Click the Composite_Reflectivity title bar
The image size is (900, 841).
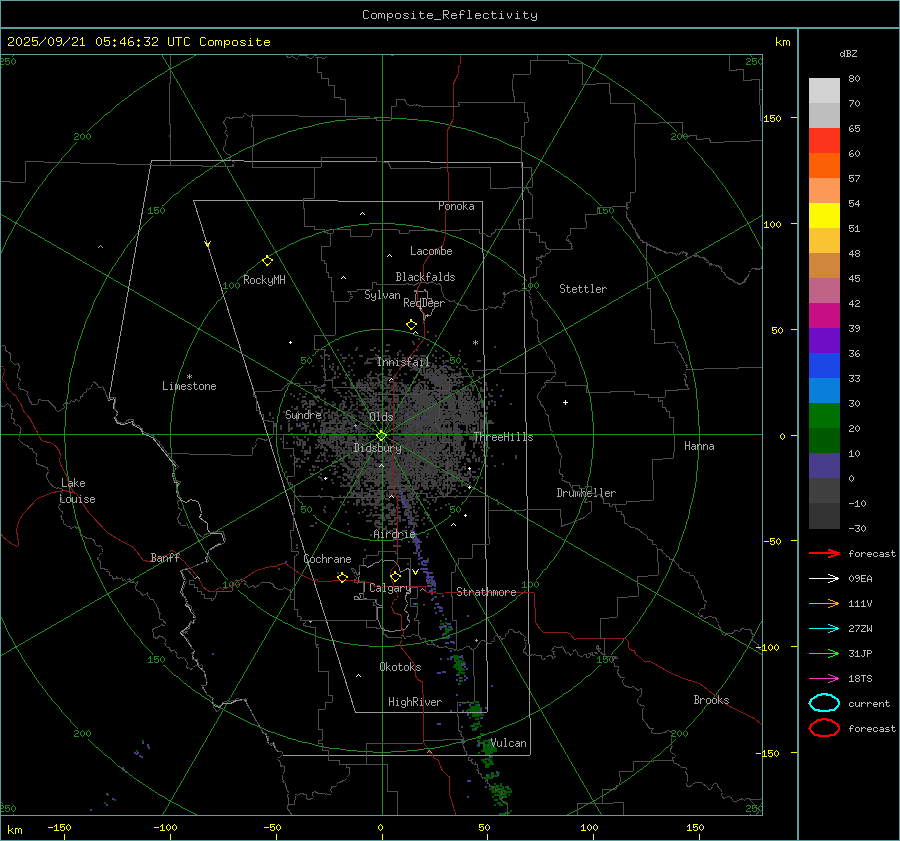tap(449, 14)
